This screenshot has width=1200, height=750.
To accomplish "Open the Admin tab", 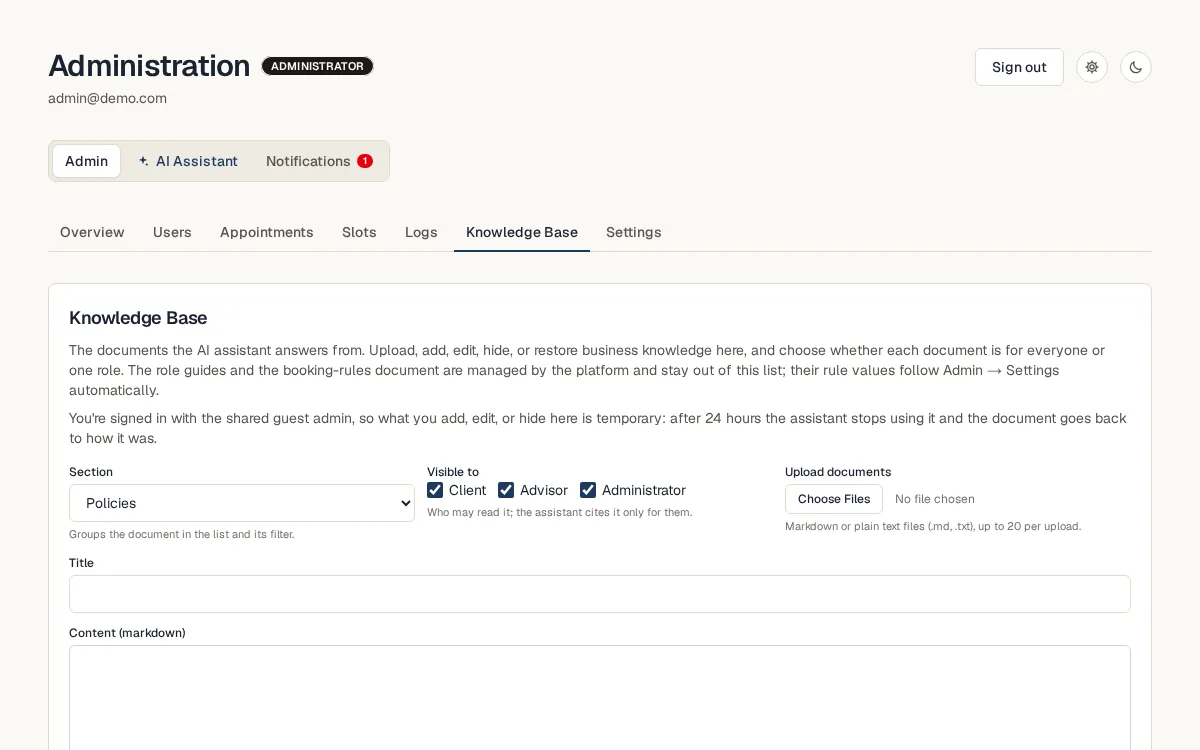I will (x=87, y=161).
